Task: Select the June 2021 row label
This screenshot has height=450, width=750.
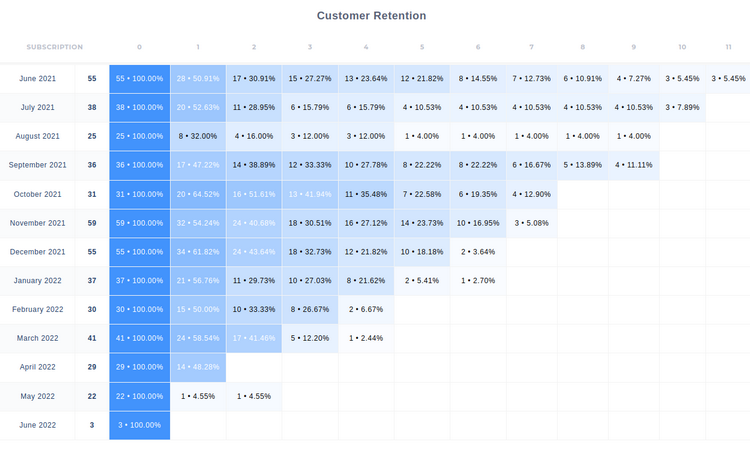Action: [x=37, y=78]
